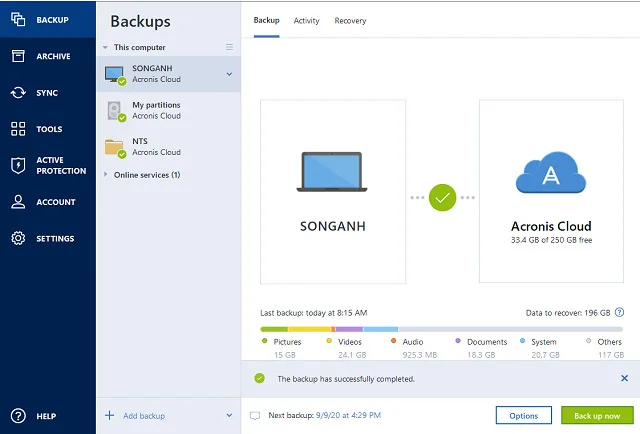Select the SETTINGS menu label

(55, 238)
